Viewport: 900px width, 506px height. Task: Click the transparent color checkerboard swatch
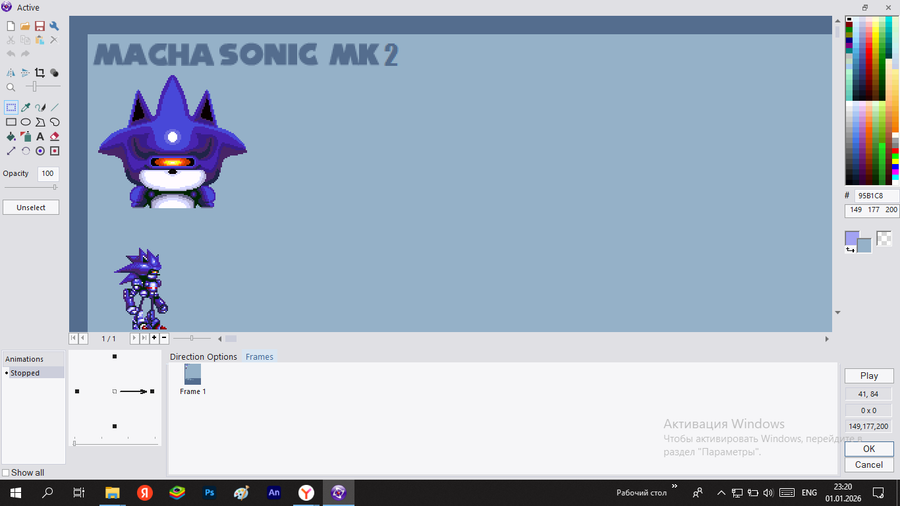pos(884,238)
